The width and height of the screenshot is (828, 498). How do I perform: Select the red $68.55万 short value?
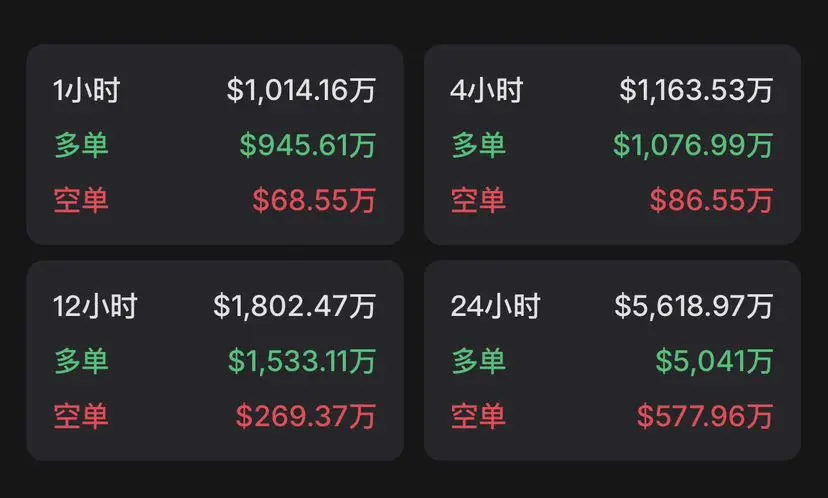tap(314, 201)
